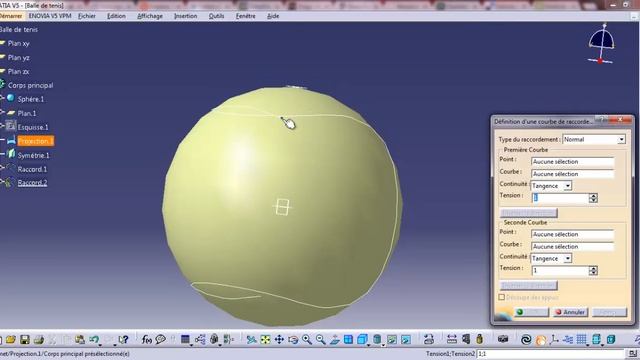Open Première Courbe Continuité dropdown
640x360 pixels.
click(x=567, y=186)
